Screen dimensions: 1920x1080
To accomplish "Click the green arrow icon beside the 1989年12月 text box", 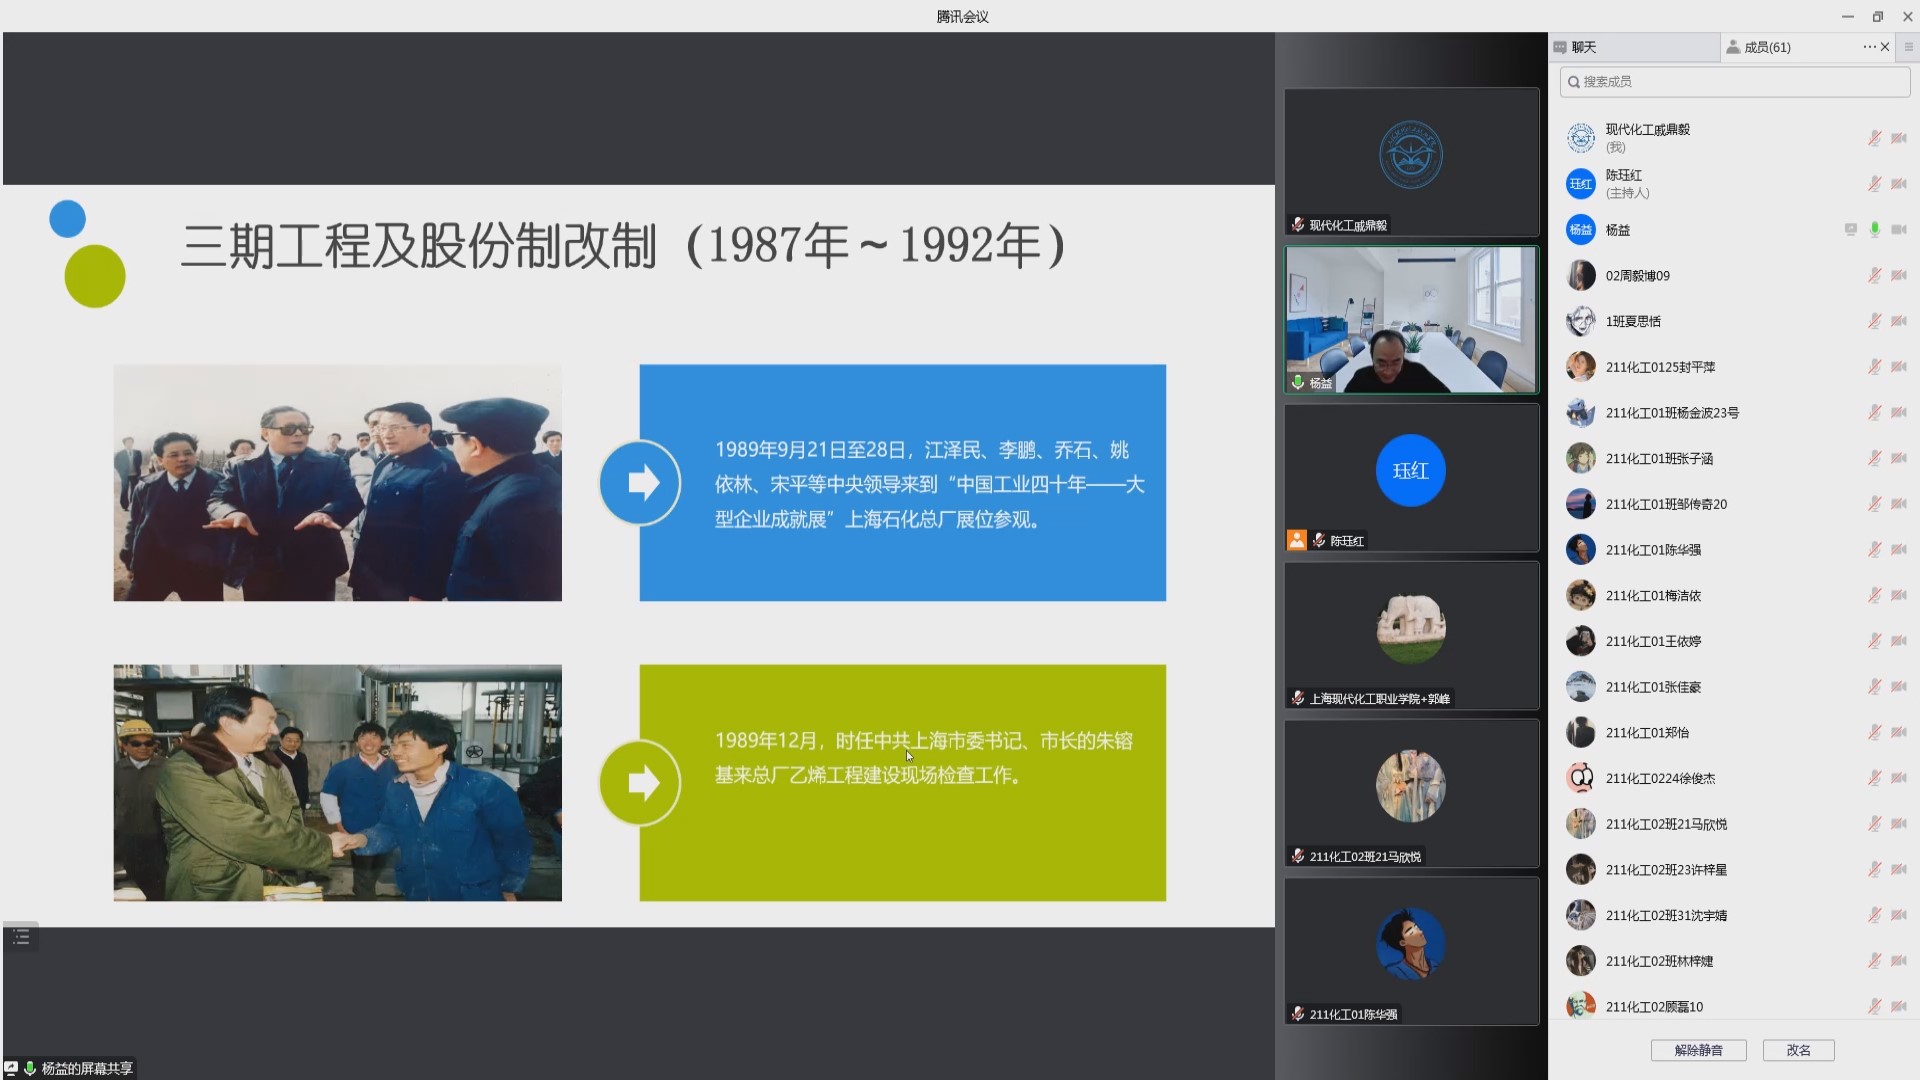I will 640,783.
